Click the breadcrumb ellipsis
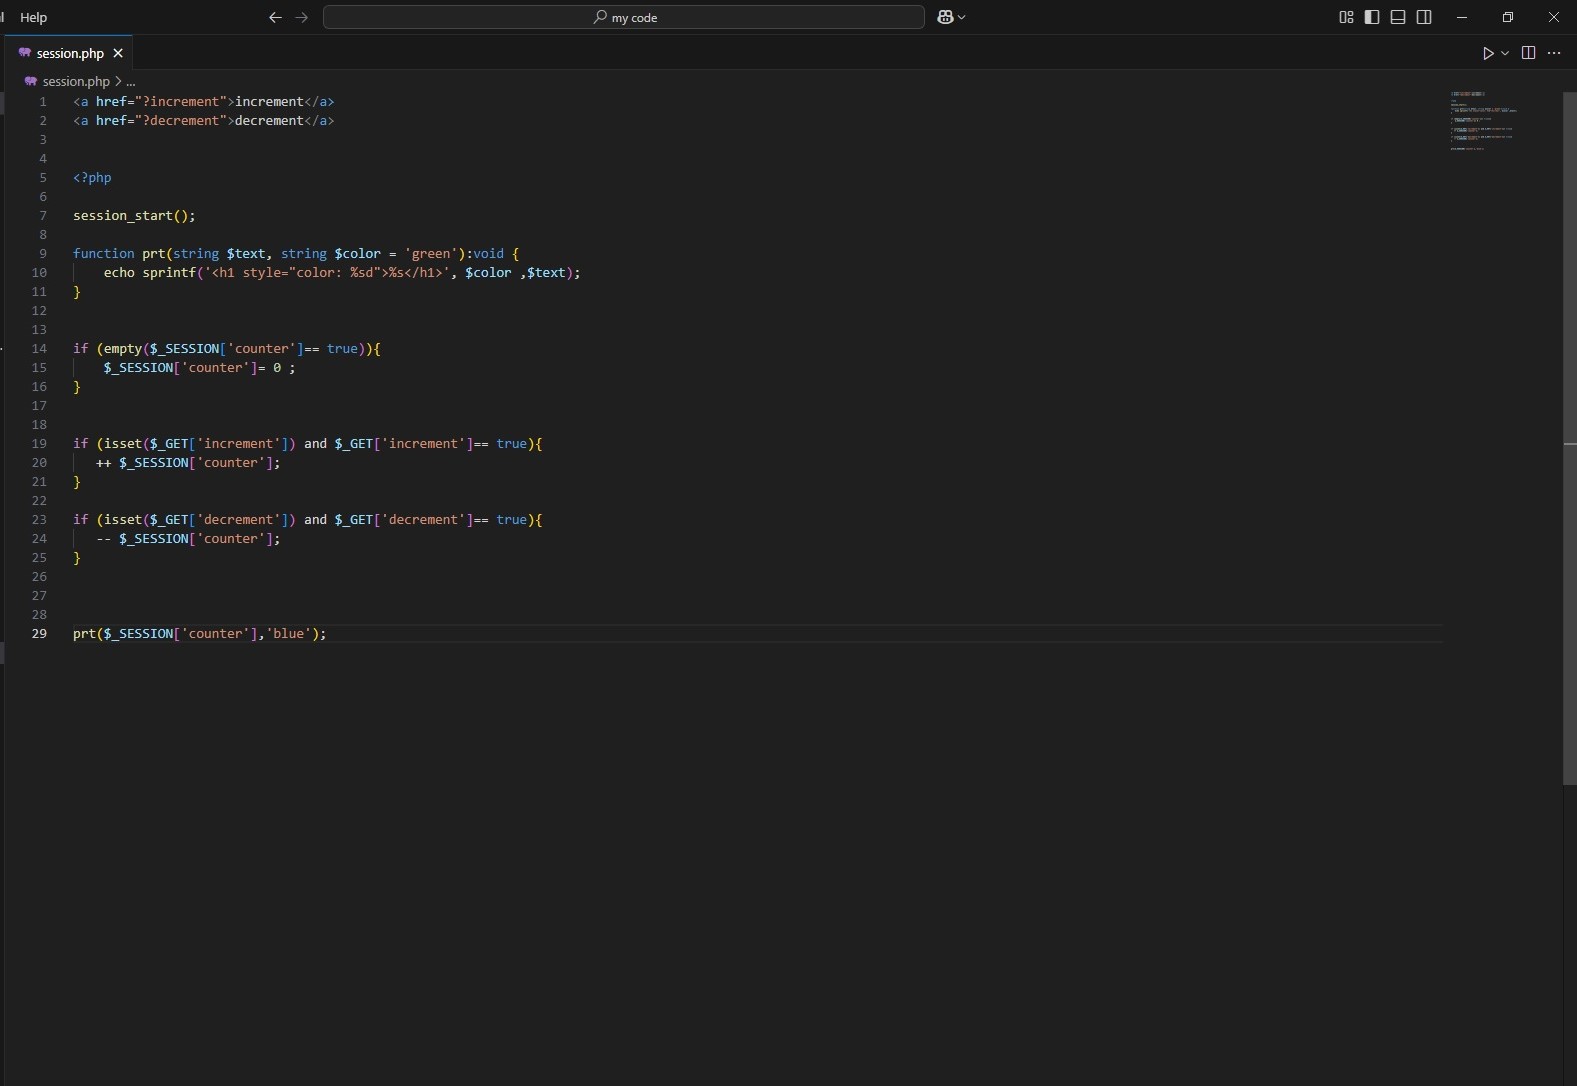The width and height of the screenshot is (1577, 1086). (x=130, y=81)
